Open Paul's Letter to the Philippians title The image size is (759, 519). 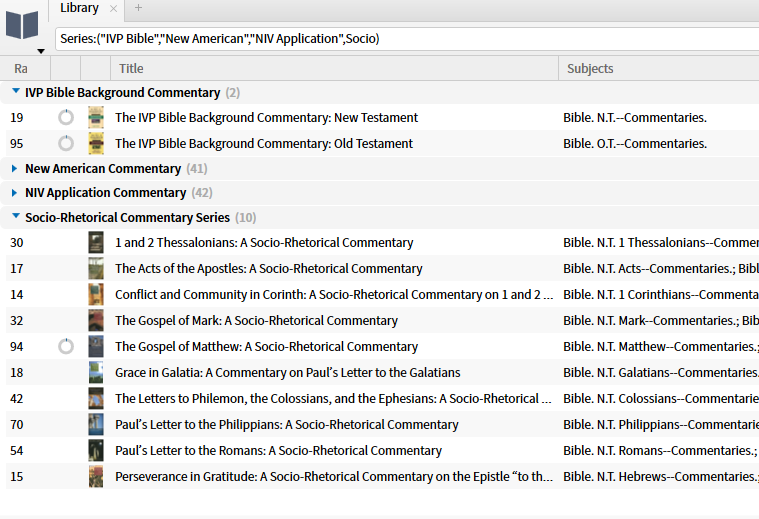point(287,425)
